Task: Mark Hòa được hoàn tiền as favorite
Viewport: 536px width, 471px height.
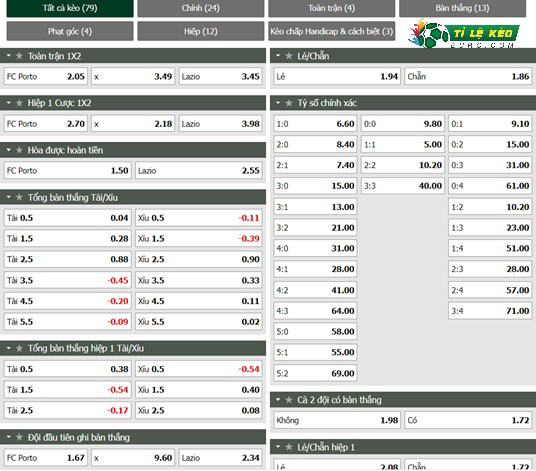Action: tap(19, 150)
